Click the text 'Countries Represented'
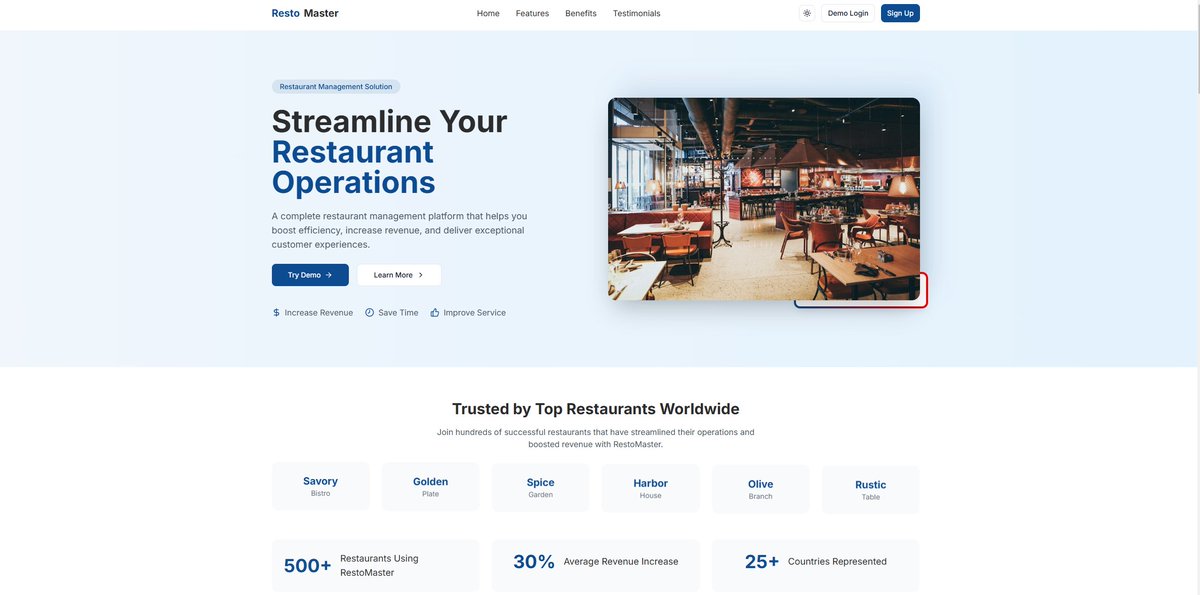 tap(837, 562)
